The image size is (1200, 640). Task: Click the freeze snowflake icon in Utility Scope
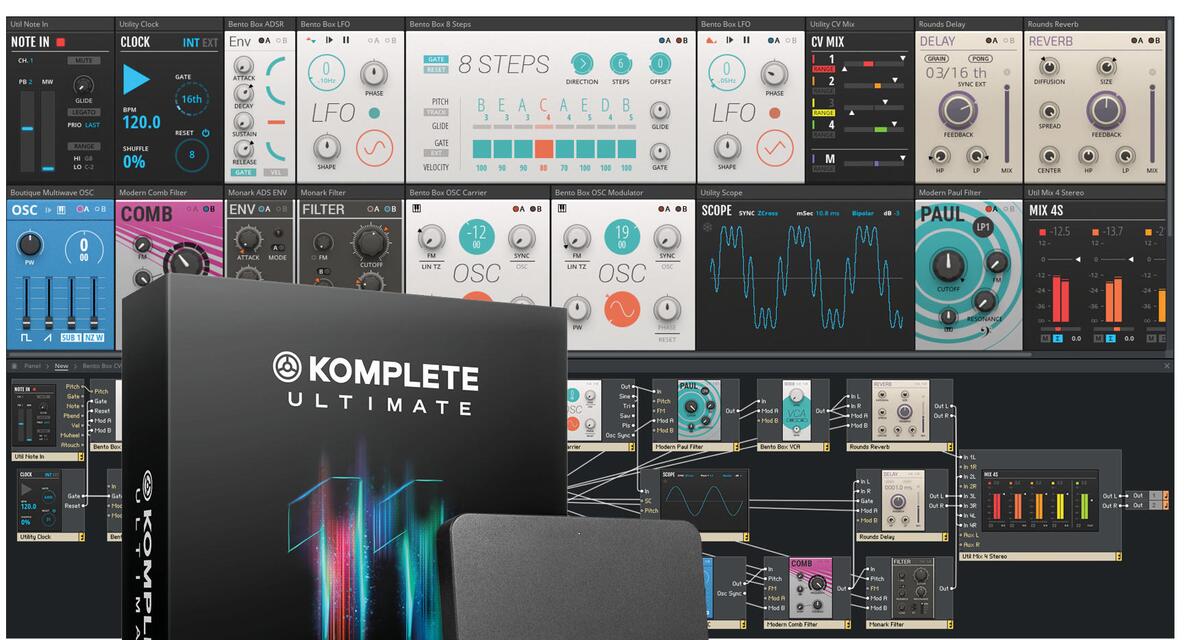pyautogui.click(x=707, y=227)
